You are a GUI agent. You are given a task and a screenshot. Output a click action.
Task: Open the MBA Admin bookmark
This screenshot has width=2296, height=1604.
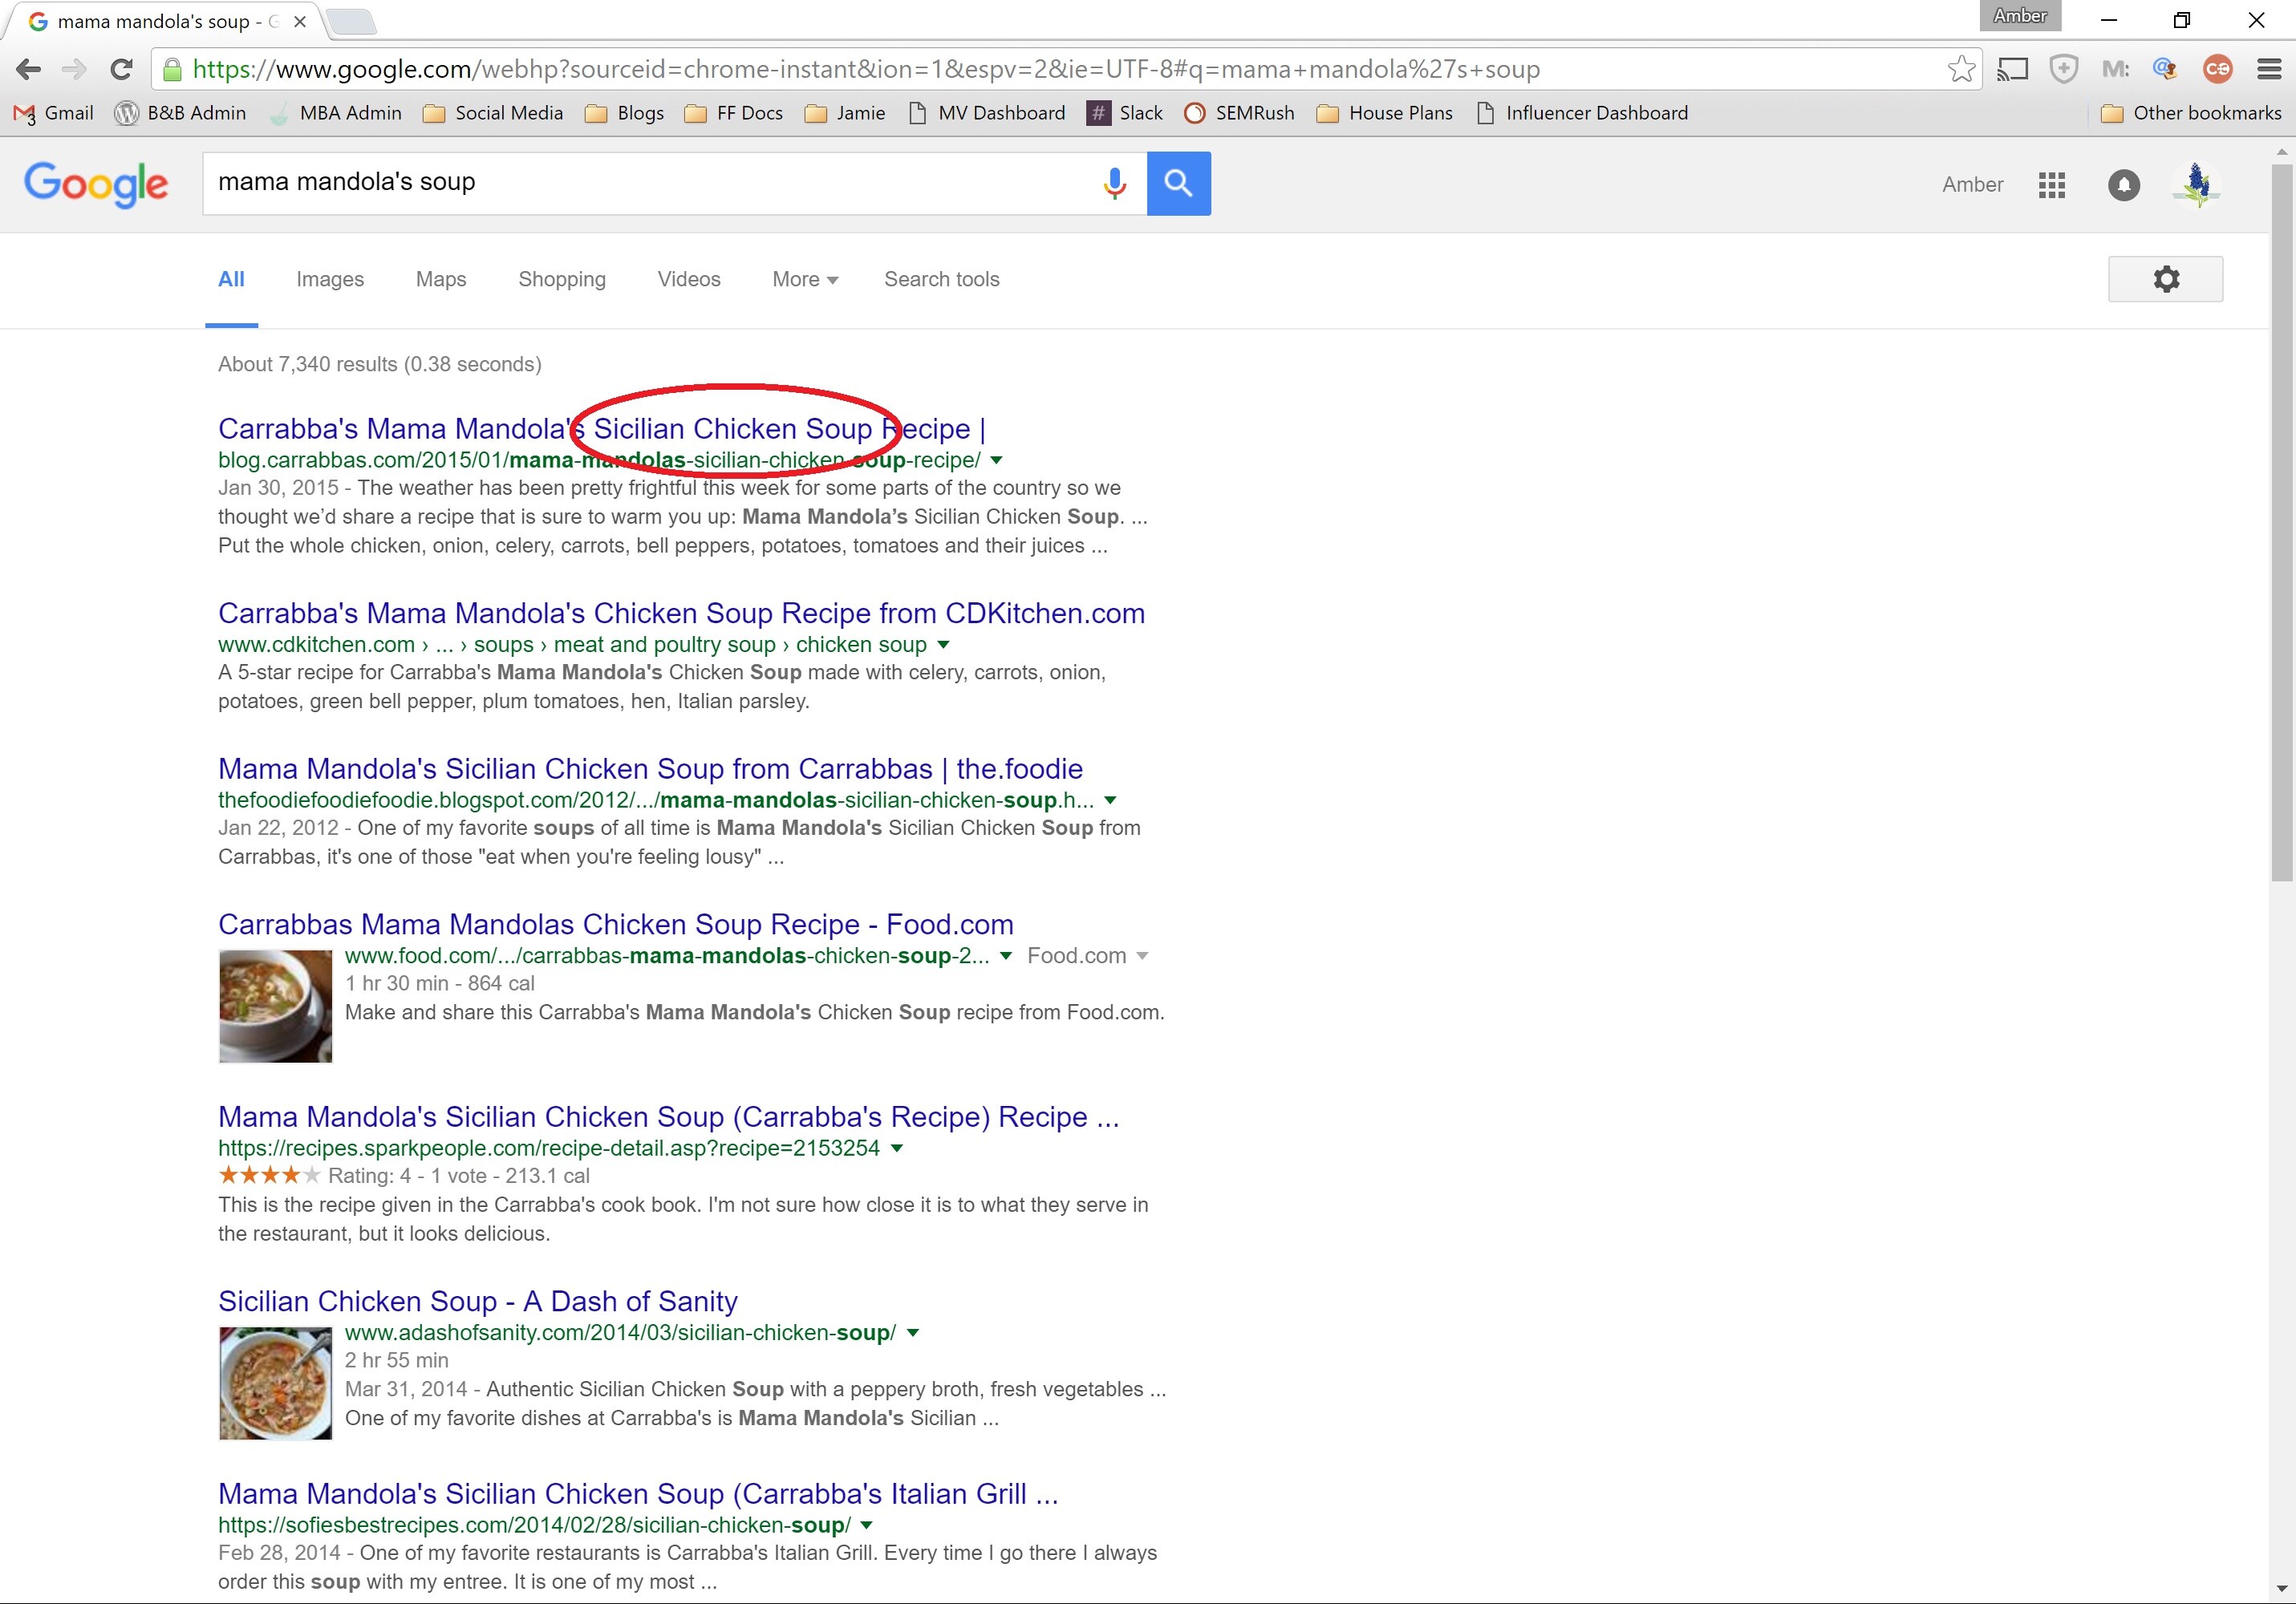click(336, 113)
